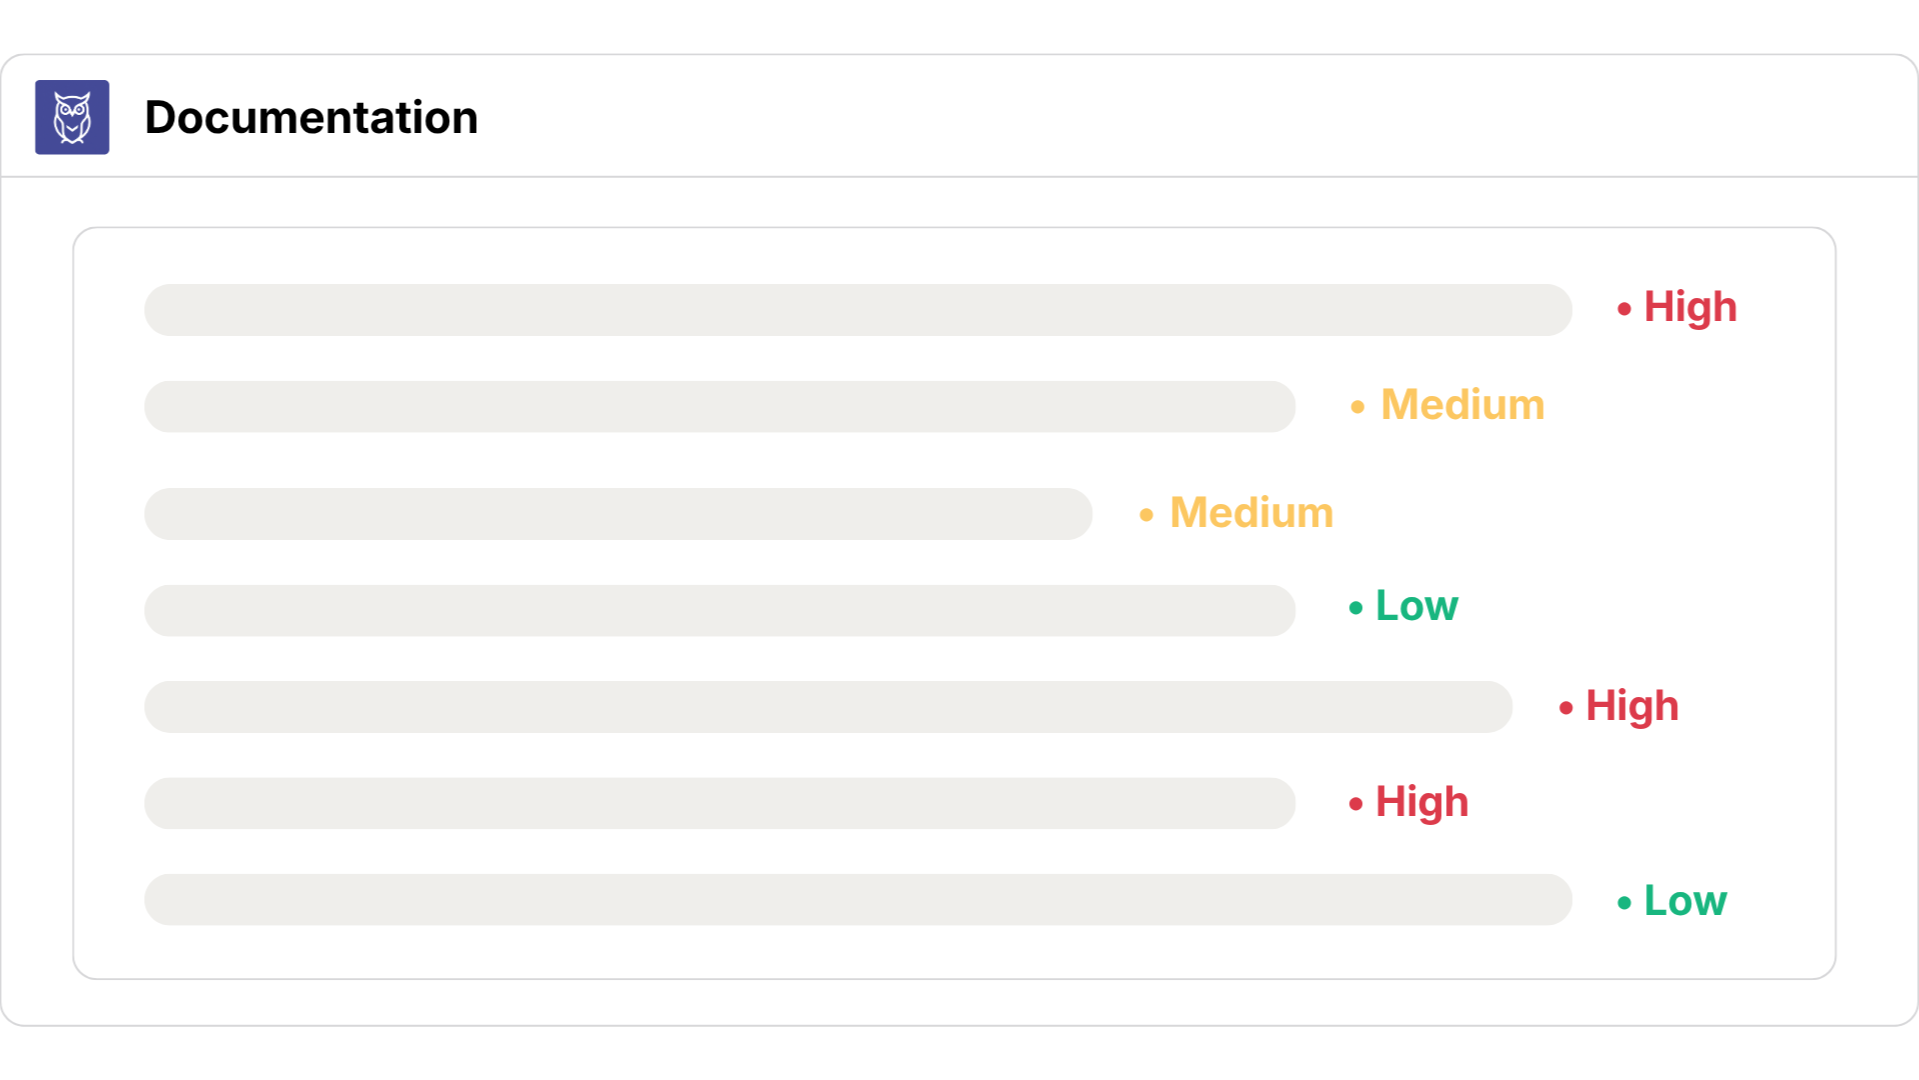The width and height of the screenshot is (1919, 1080).
Task: Click the red dot beside the sixth-row High label
Action: coord(1355,804)
